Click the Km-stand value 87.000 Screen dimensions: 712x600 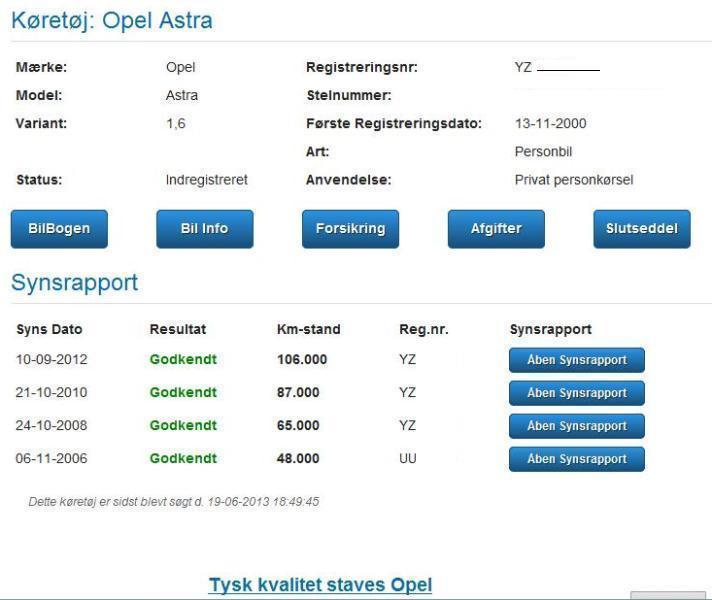(298, 392)
